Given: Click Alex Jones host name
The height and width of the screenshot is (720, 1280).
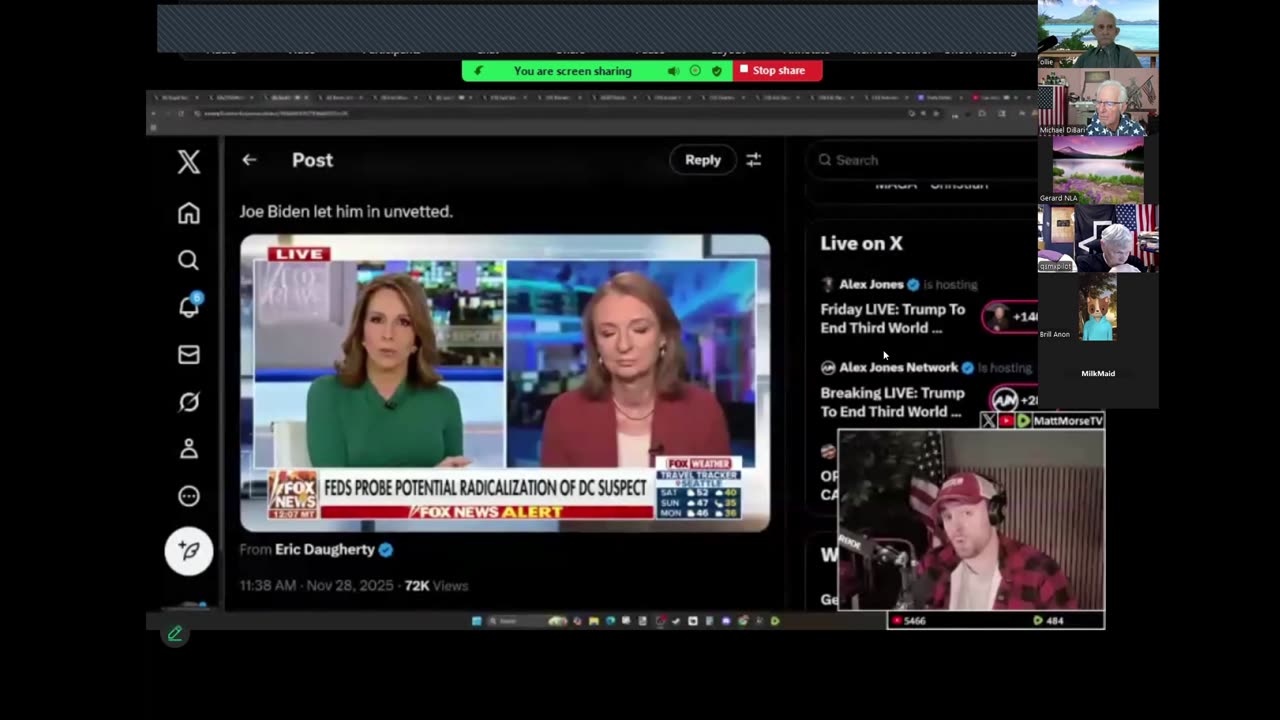Looking at the screenshot, I should [x=871, y=284].
